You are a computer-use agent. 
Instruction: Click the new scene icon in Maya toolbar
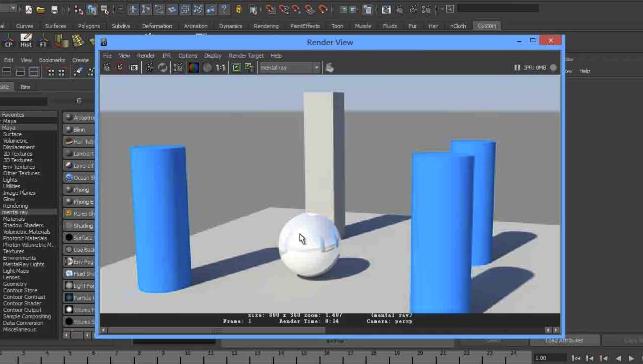[28, 9]
